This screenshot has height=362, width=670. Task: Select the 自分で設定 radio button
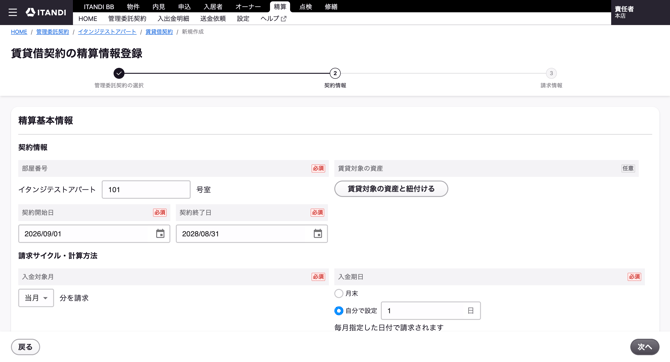pos(339,311)
